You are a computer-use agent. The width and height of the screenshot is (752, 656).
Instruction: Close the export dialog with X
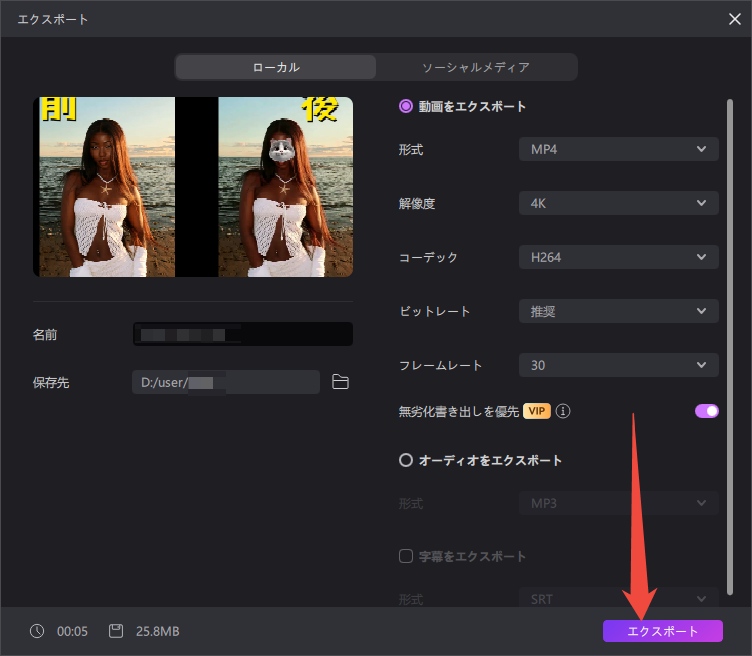point(734,18)
